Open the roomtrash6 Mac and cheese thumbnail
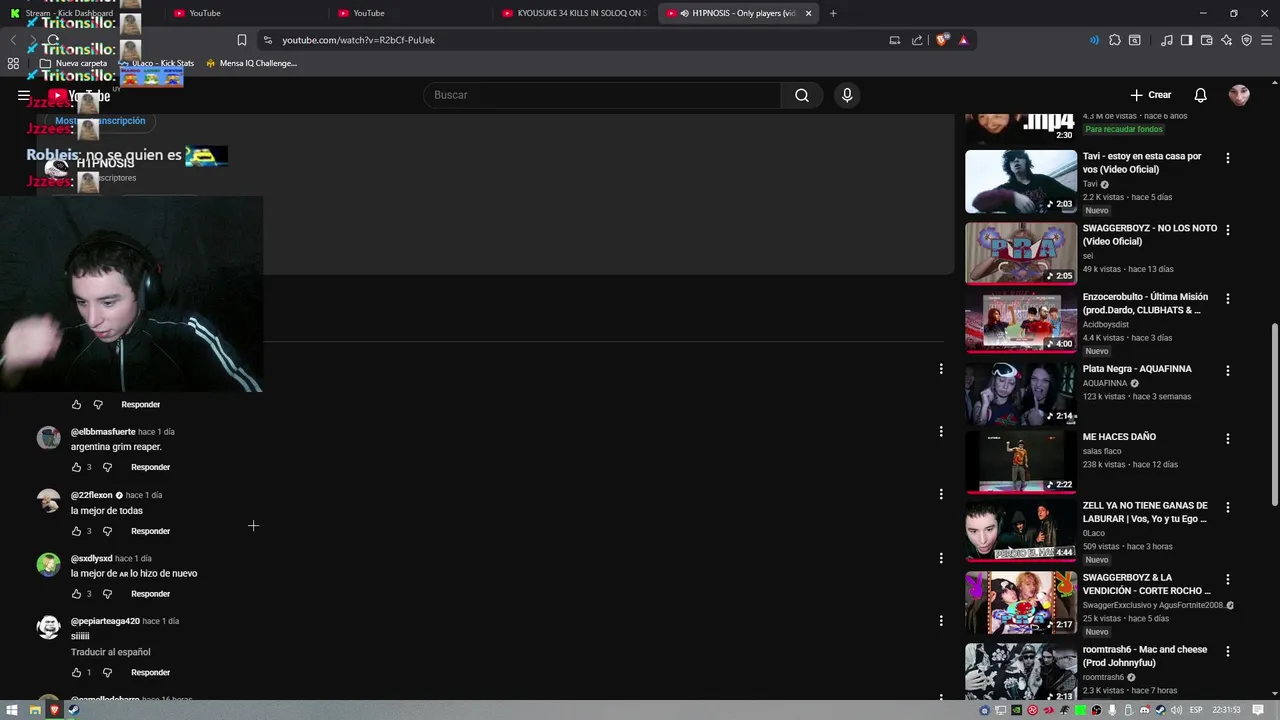Image resolution: width=1280 pixels, height=720 pixels. point(1020,672)
